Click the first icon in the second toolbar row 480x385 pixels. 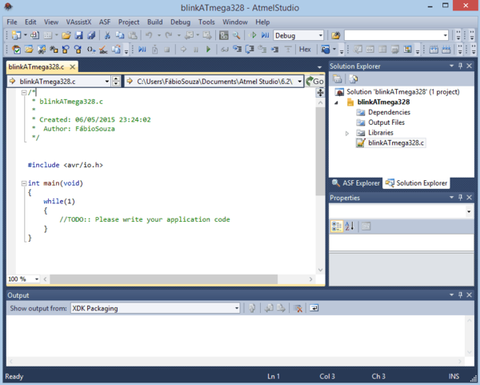point(16,49)
